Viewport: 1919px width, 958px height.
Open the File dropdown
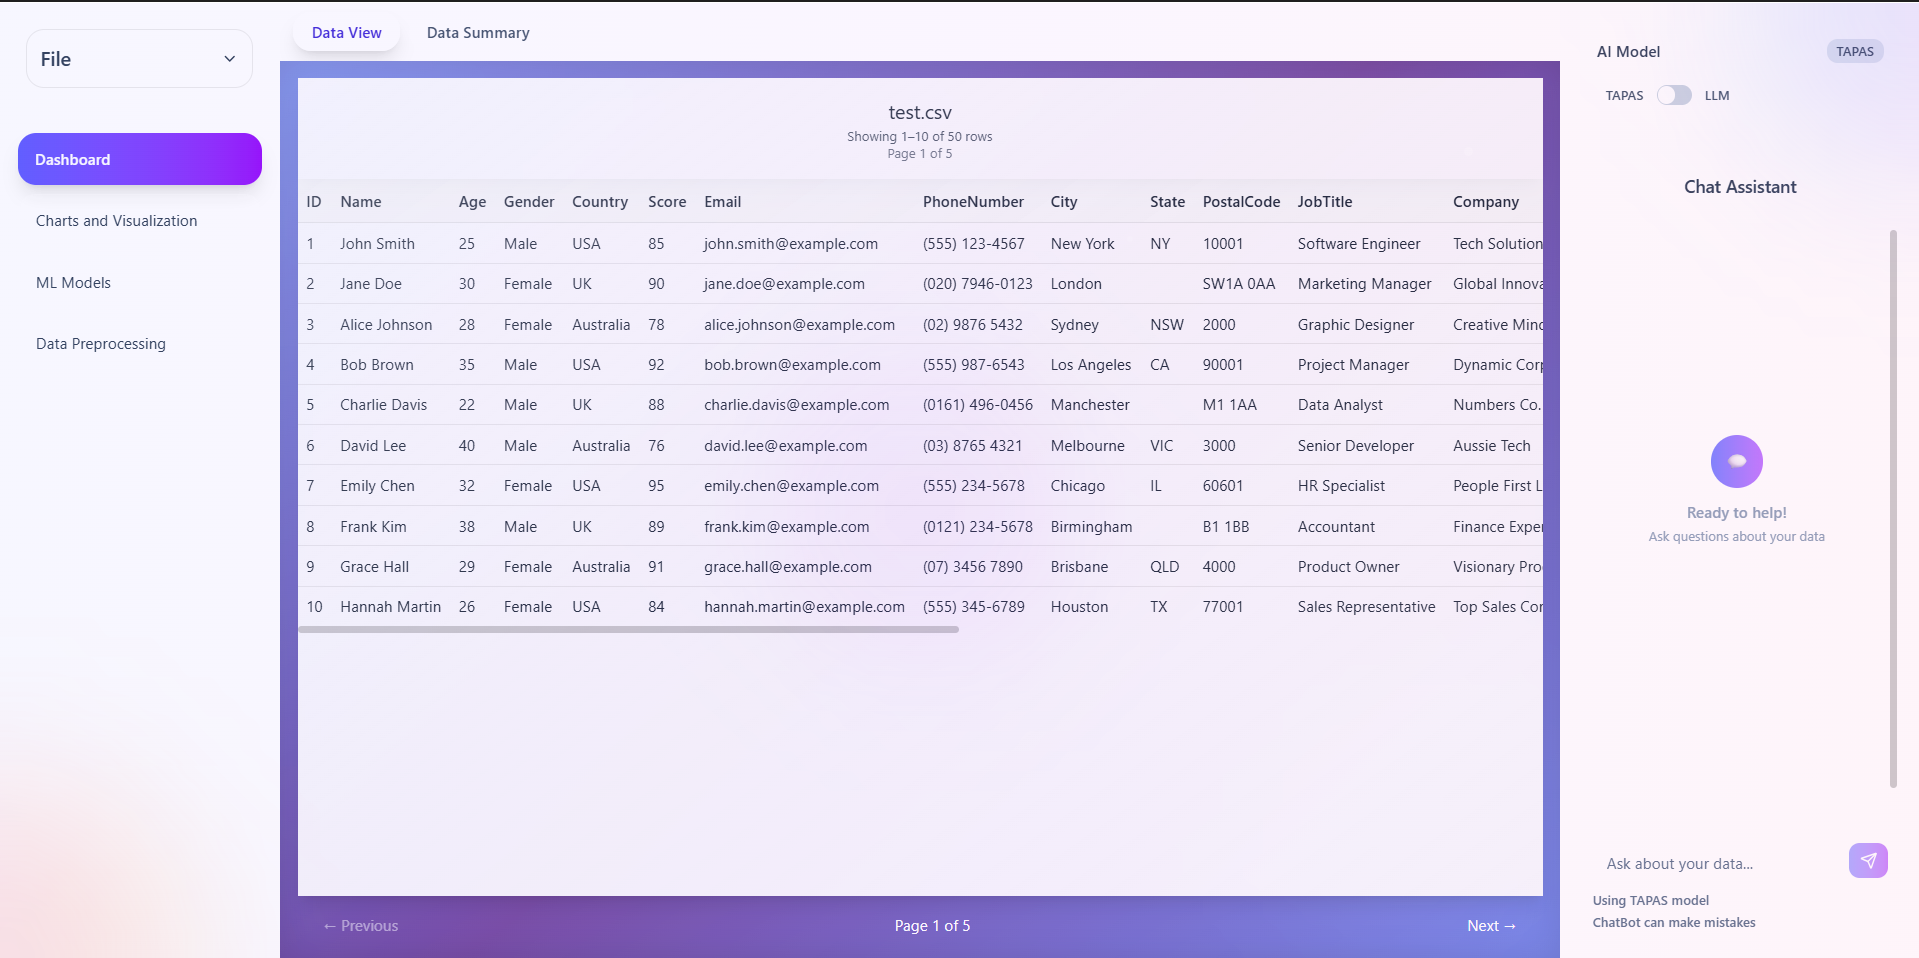pos(139,58)
